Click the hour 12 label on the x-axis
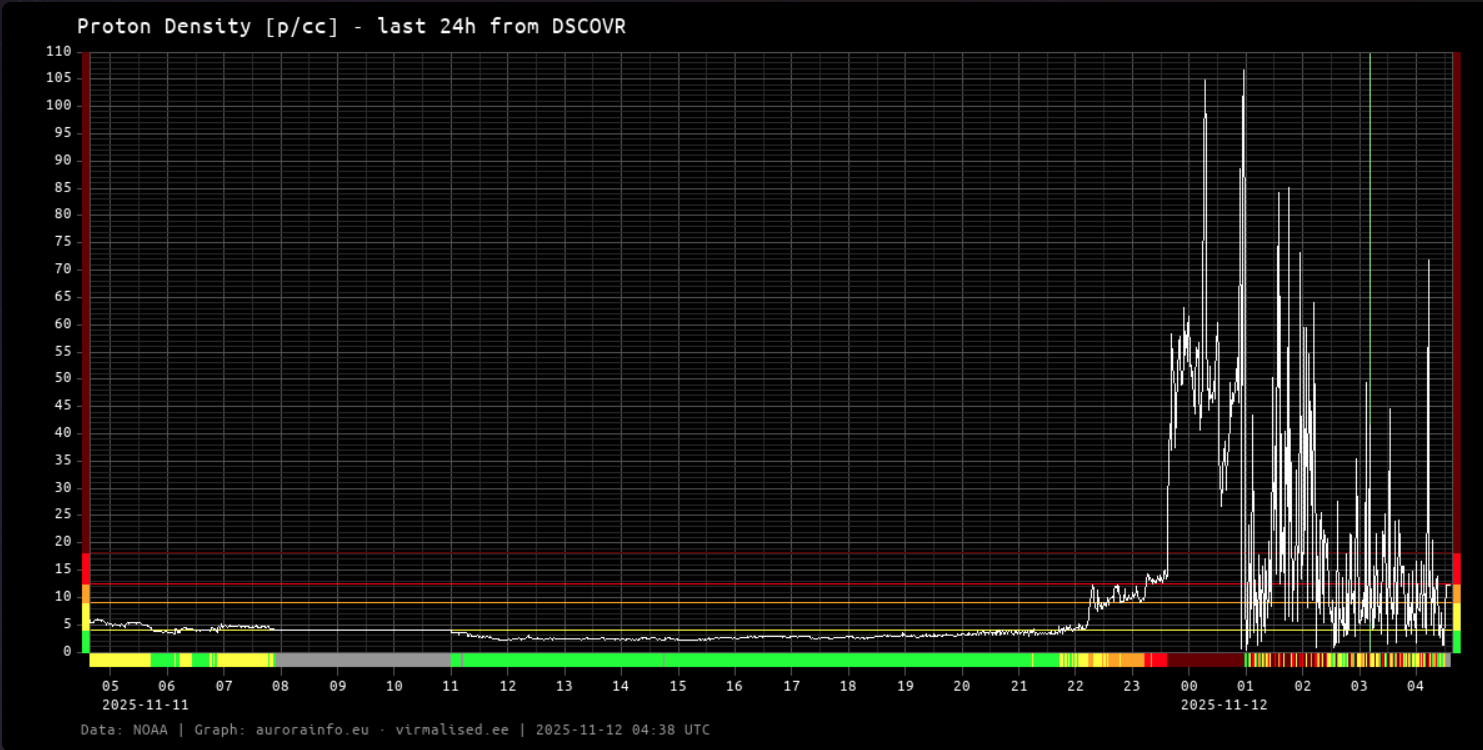 508,686
